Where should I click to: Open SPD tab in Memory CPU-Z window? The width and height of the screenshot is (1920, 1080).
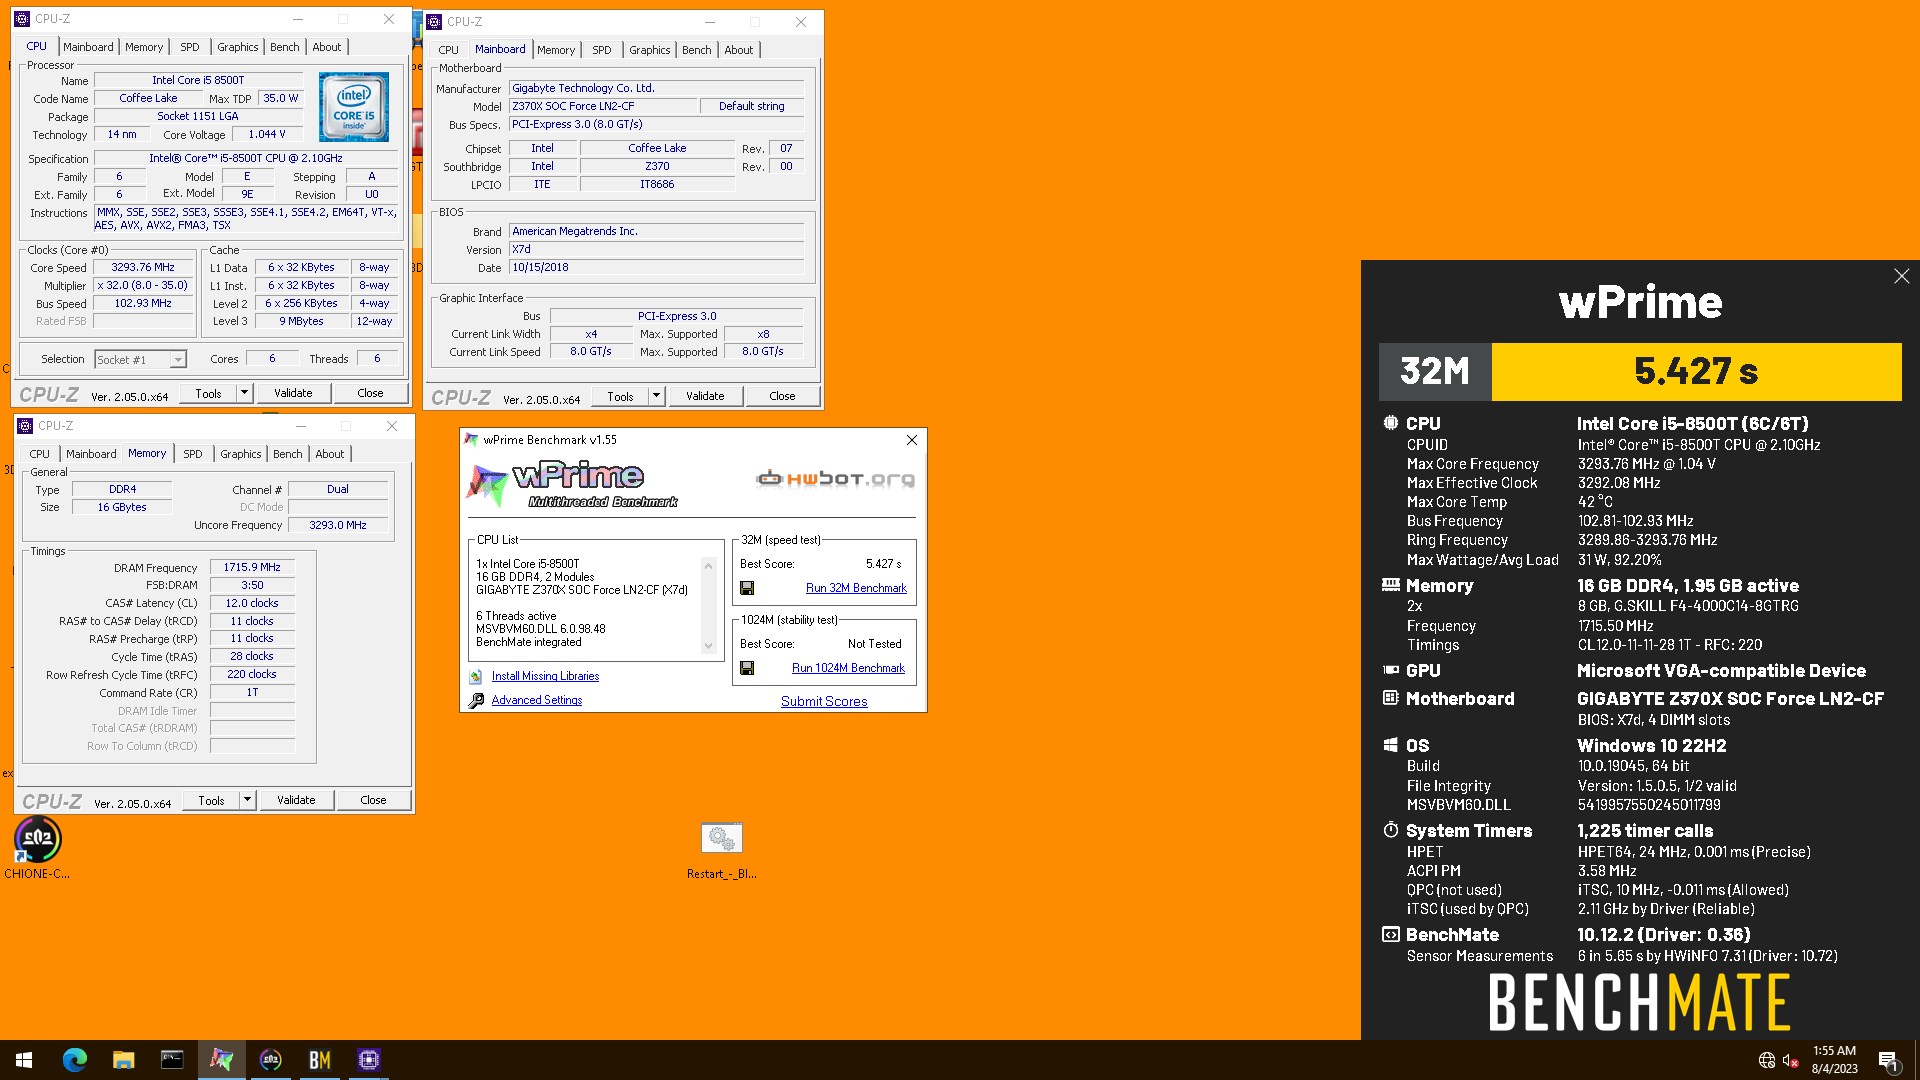pyautogui.click(x=193, y=454)
